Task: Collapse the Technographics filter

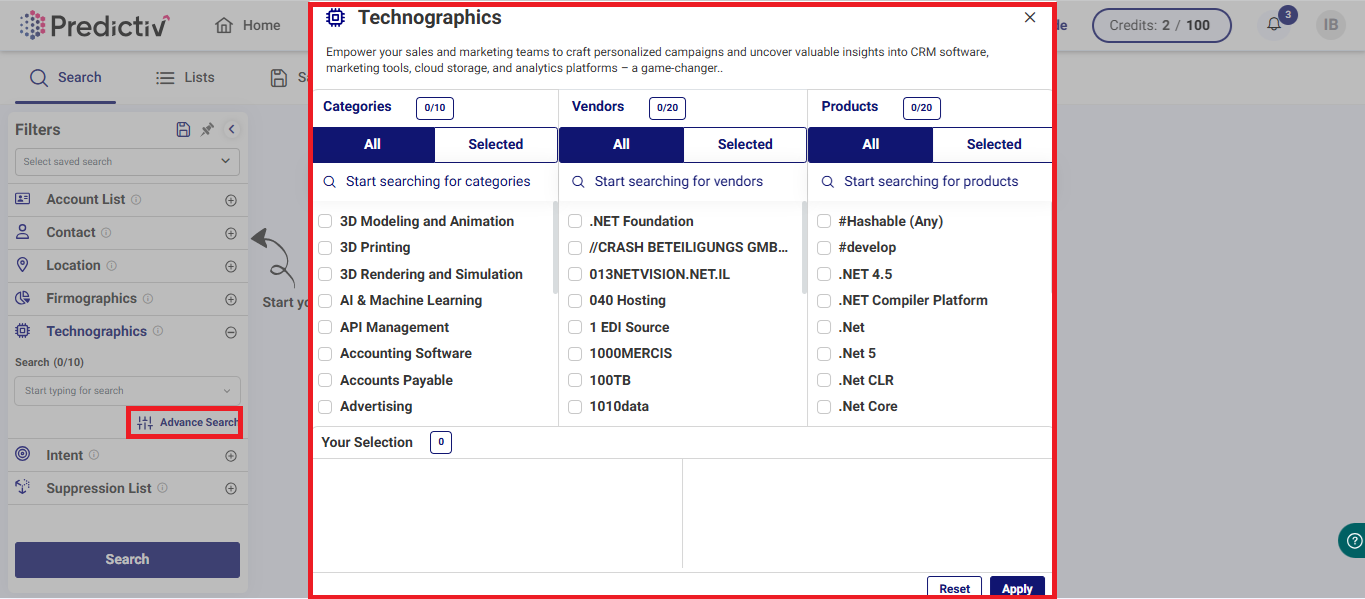Action: (x=231, y=332)
